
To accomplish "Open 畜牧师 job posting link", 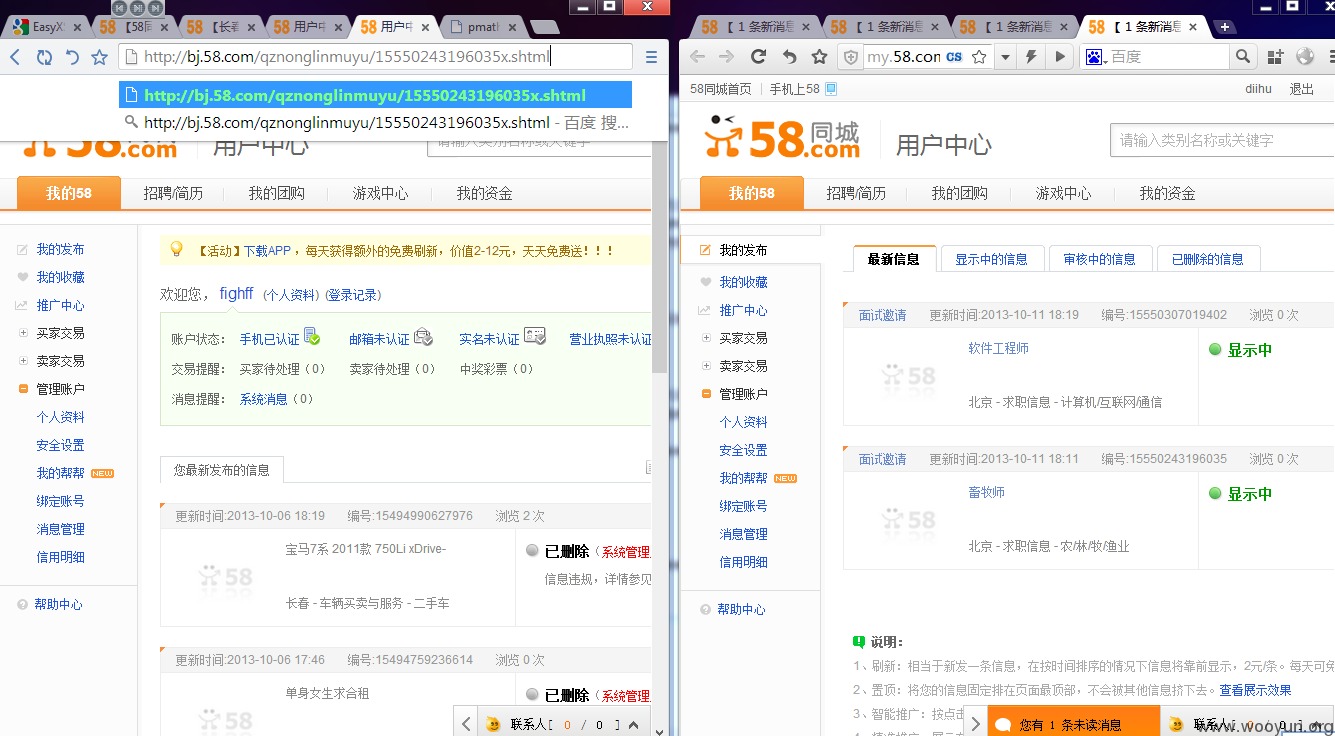I will (986, 492).
